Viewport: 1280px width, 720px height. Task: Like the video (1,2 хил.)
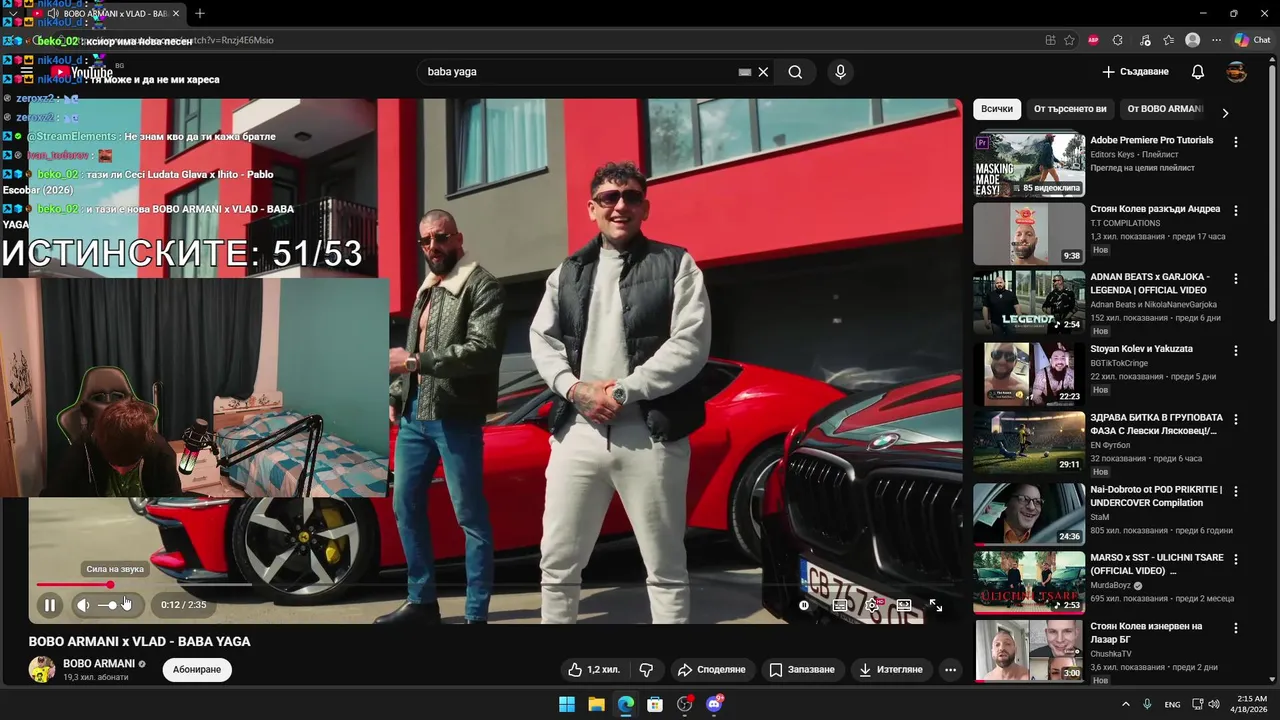pos(593,669)
